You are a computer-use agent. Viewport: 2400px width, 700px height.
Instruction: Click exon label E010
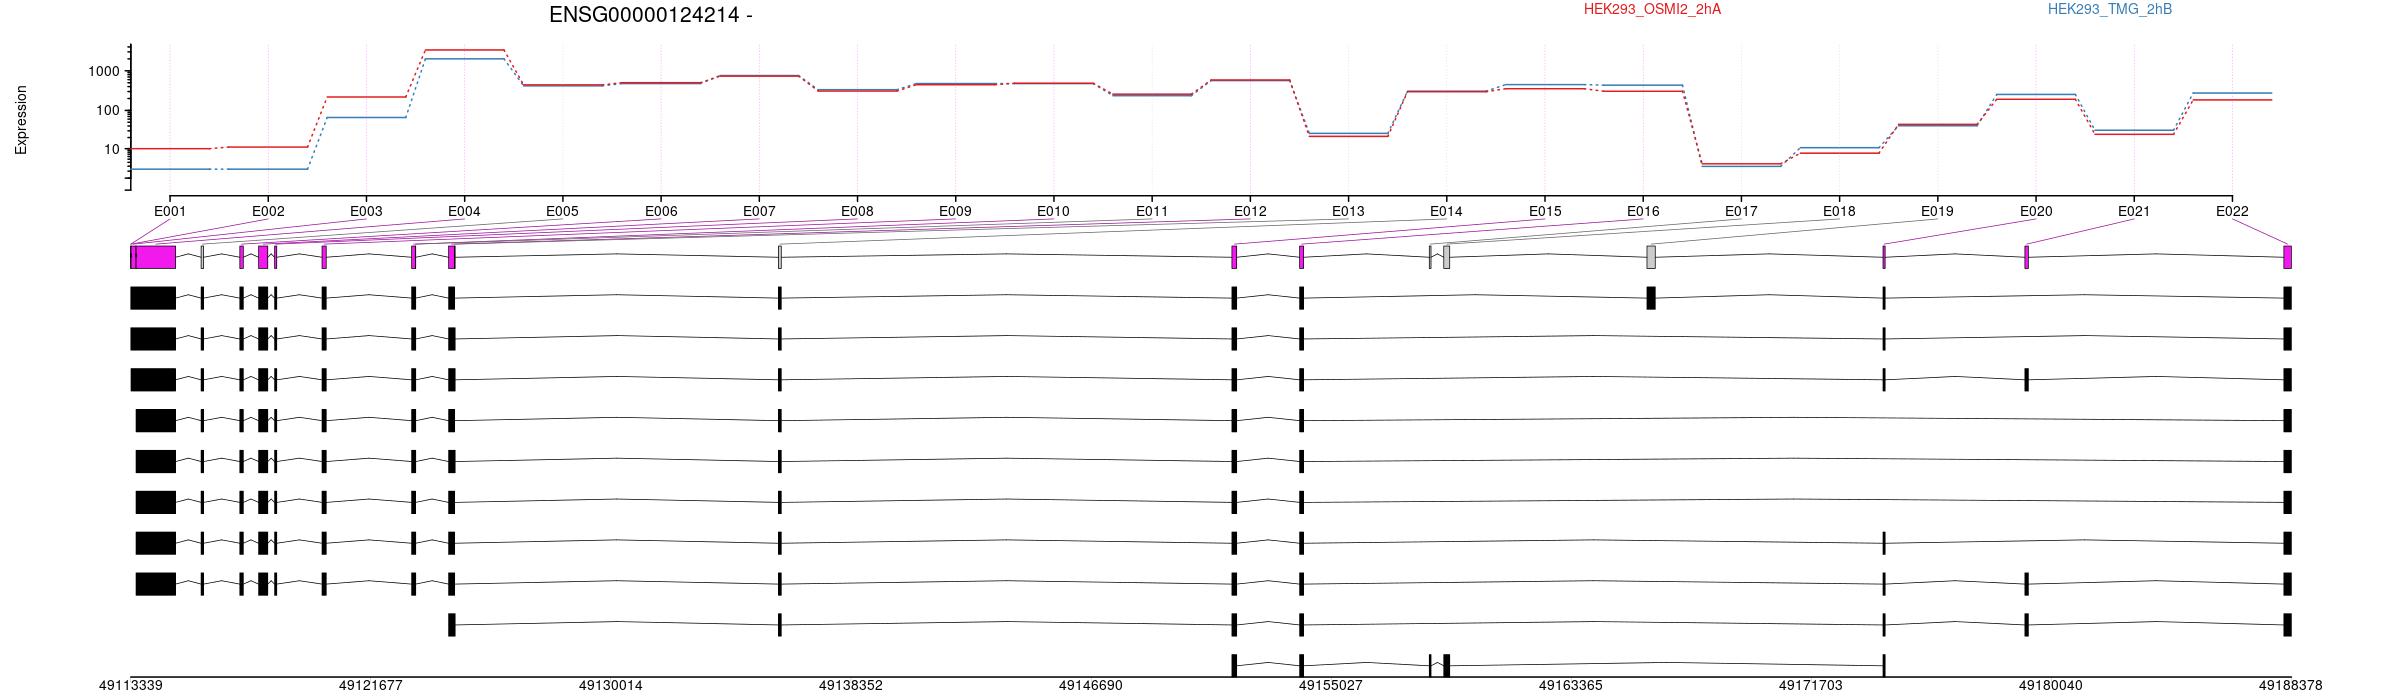click(1053, 211)
